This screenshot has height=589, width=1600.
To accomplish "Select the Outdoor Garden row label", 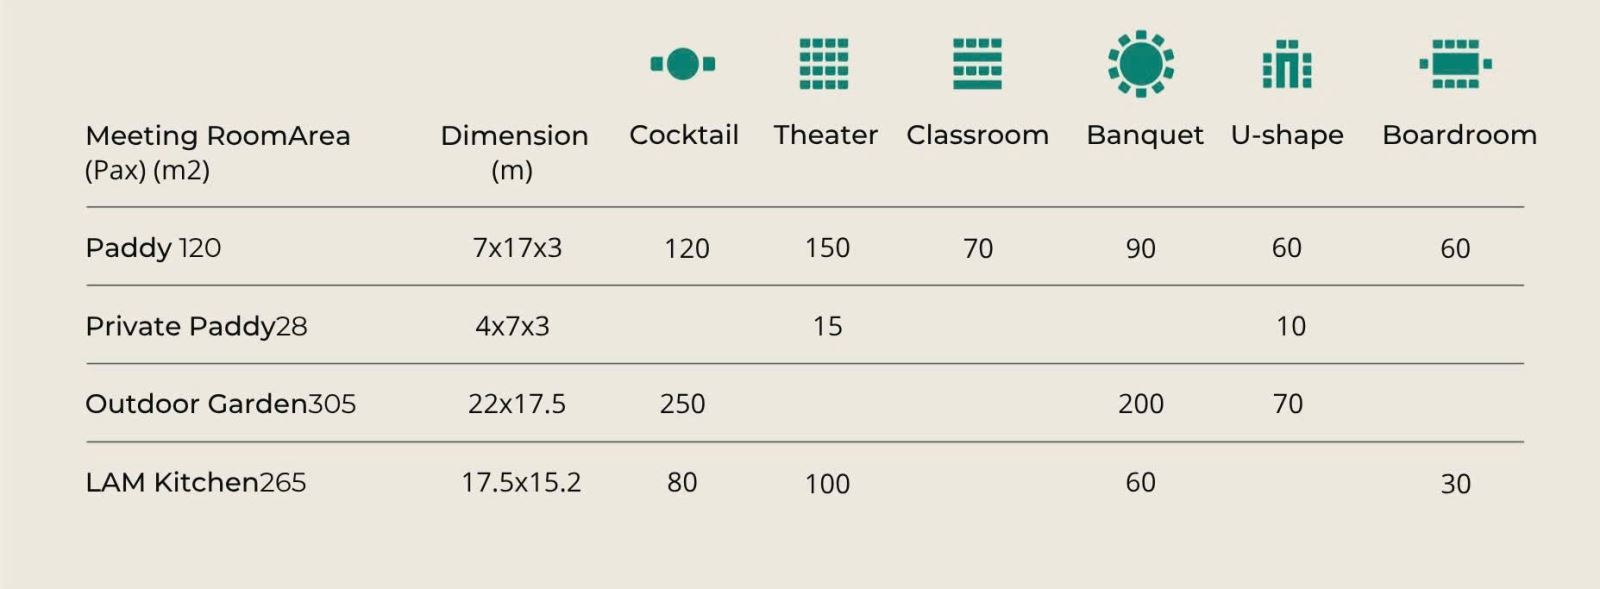I will tap(196, 404).
